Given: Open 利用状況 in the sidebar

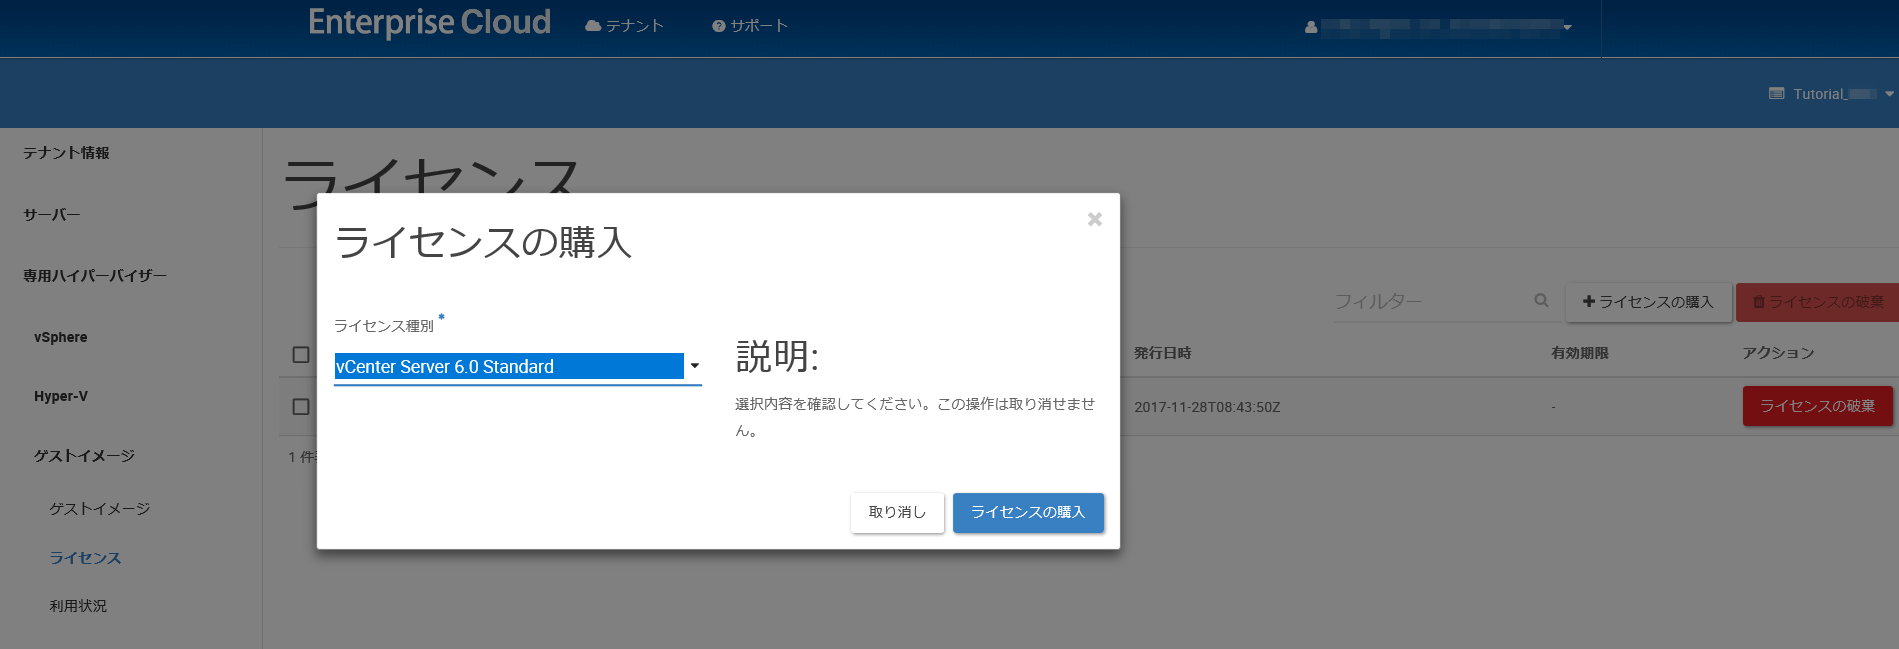Looking at the screenshot, I should (x=78, y=606).
